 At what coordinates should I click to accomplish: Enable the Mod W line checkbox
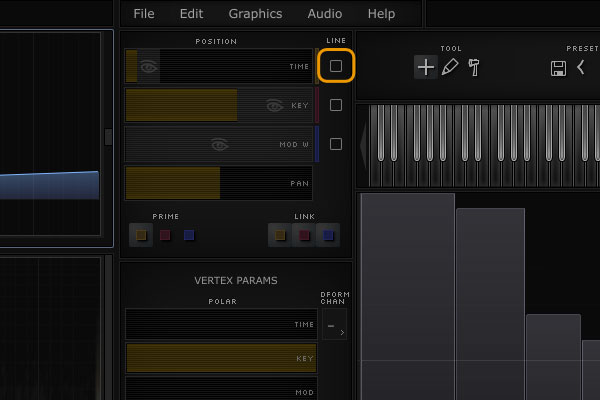pyautogui.click(x=336, y=144)
